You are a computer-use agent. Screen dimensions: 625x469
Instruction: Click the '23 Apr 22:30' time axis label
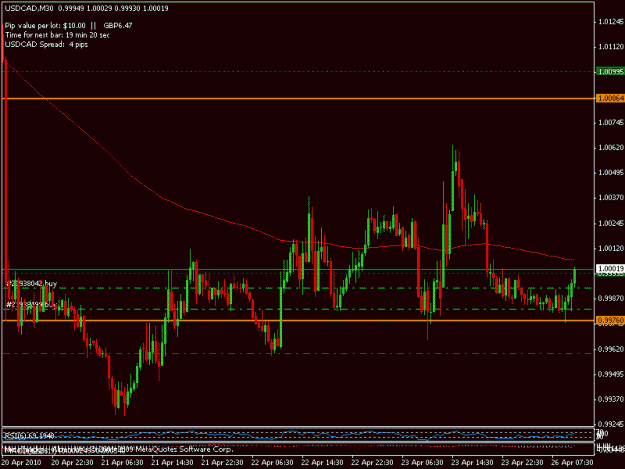(x=522, y=463)
